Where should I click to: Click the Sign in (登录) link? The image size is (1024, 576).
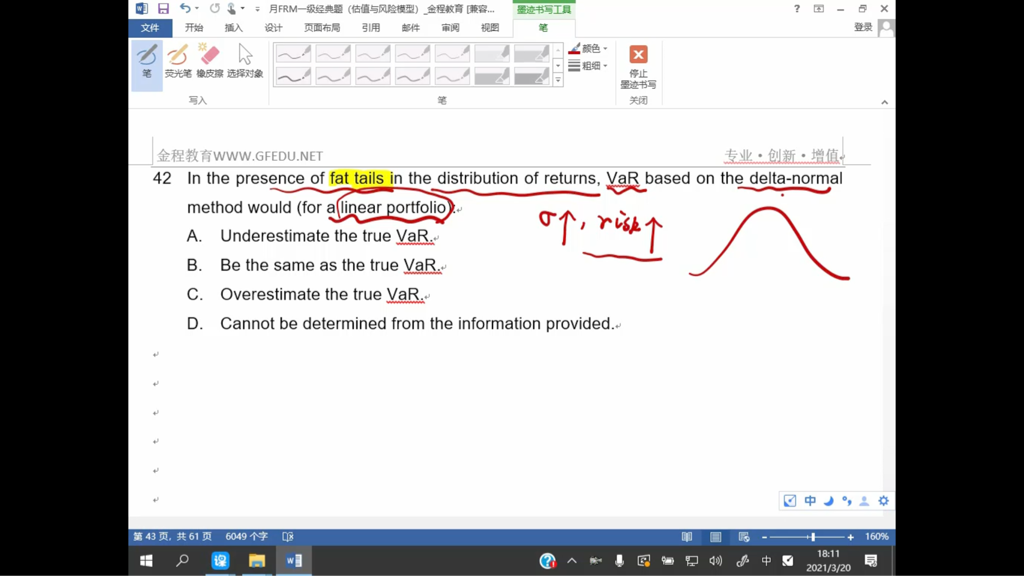click(863, 28)
